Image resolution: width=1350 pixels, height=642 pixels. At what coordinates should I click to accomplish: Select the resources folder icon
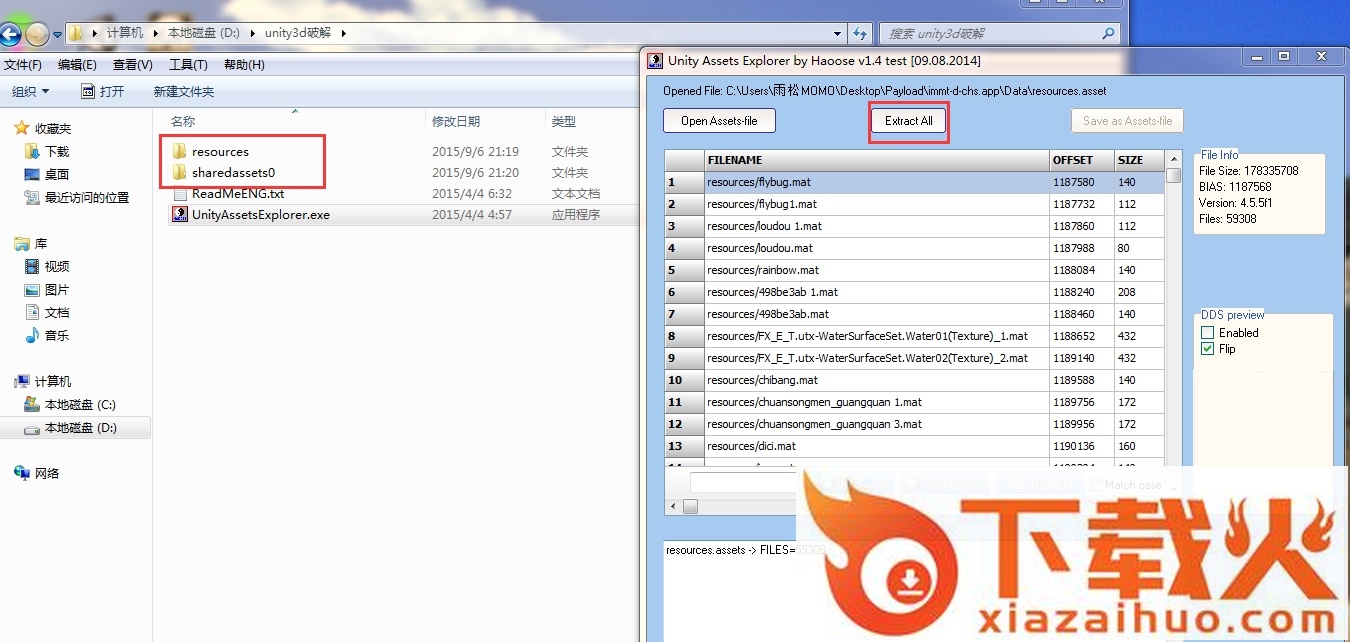tap(180, 151)
